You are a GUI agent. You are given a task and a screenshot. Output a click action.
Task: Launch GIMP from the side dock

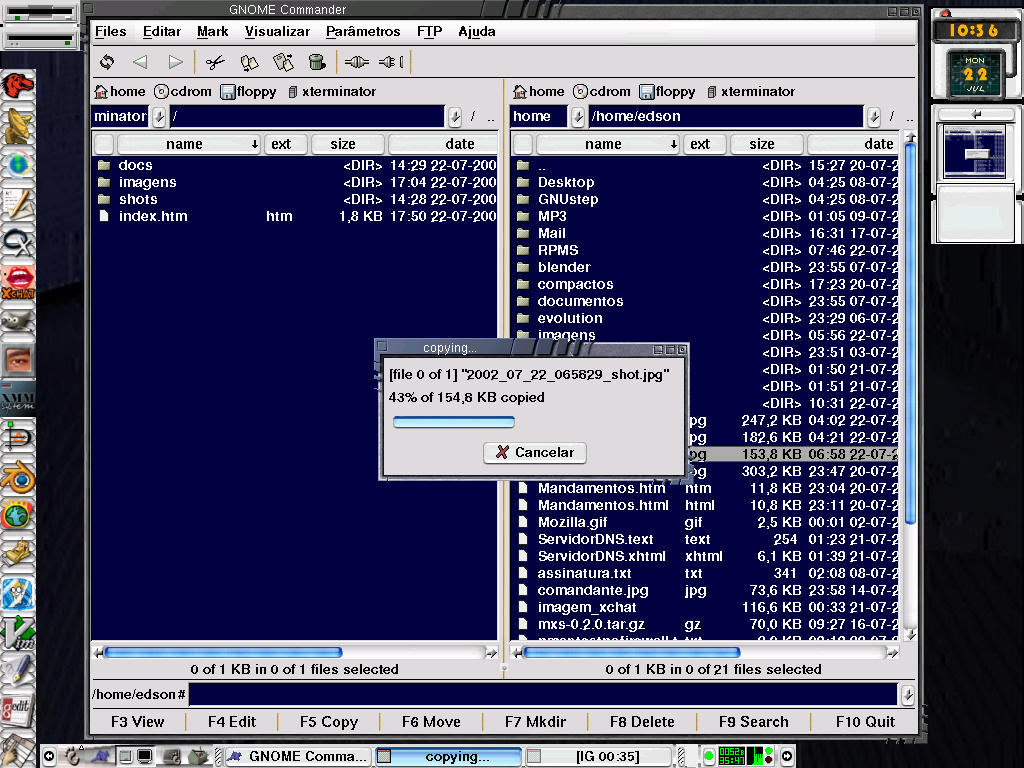coord(18,321)
